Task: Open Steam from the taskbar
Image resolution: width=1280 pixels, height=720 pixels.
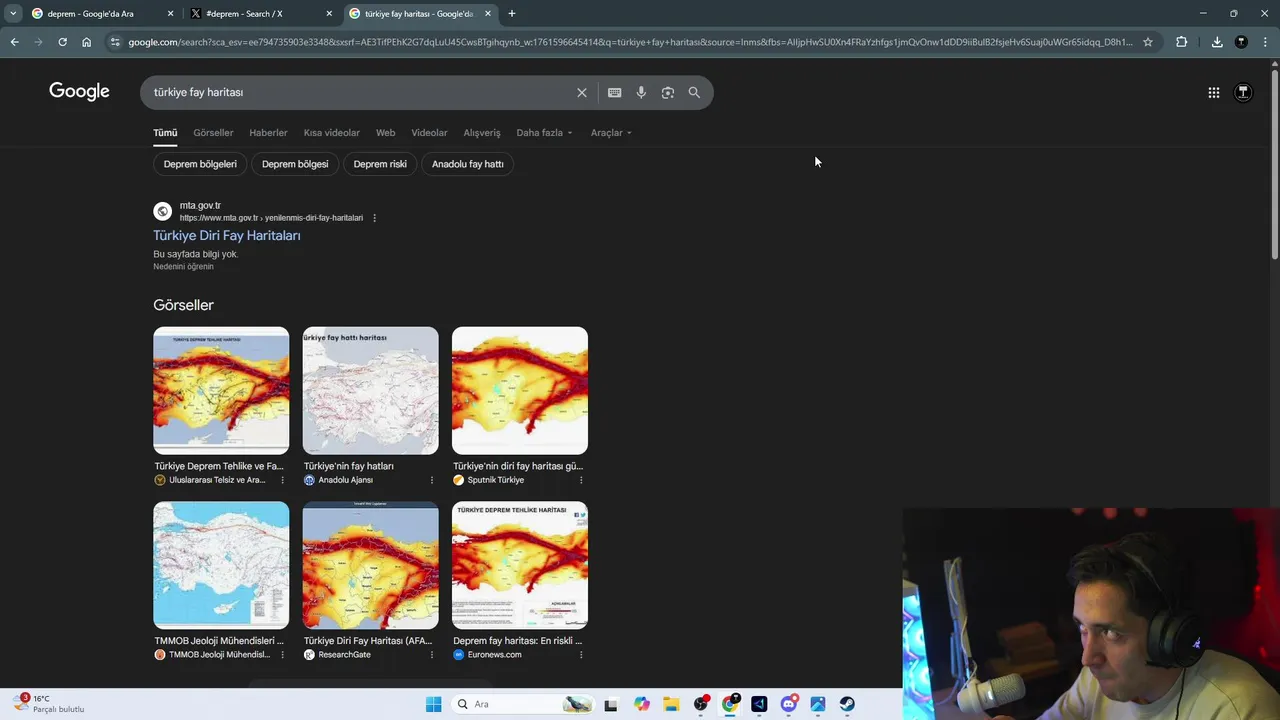Action: click(847, 704)
